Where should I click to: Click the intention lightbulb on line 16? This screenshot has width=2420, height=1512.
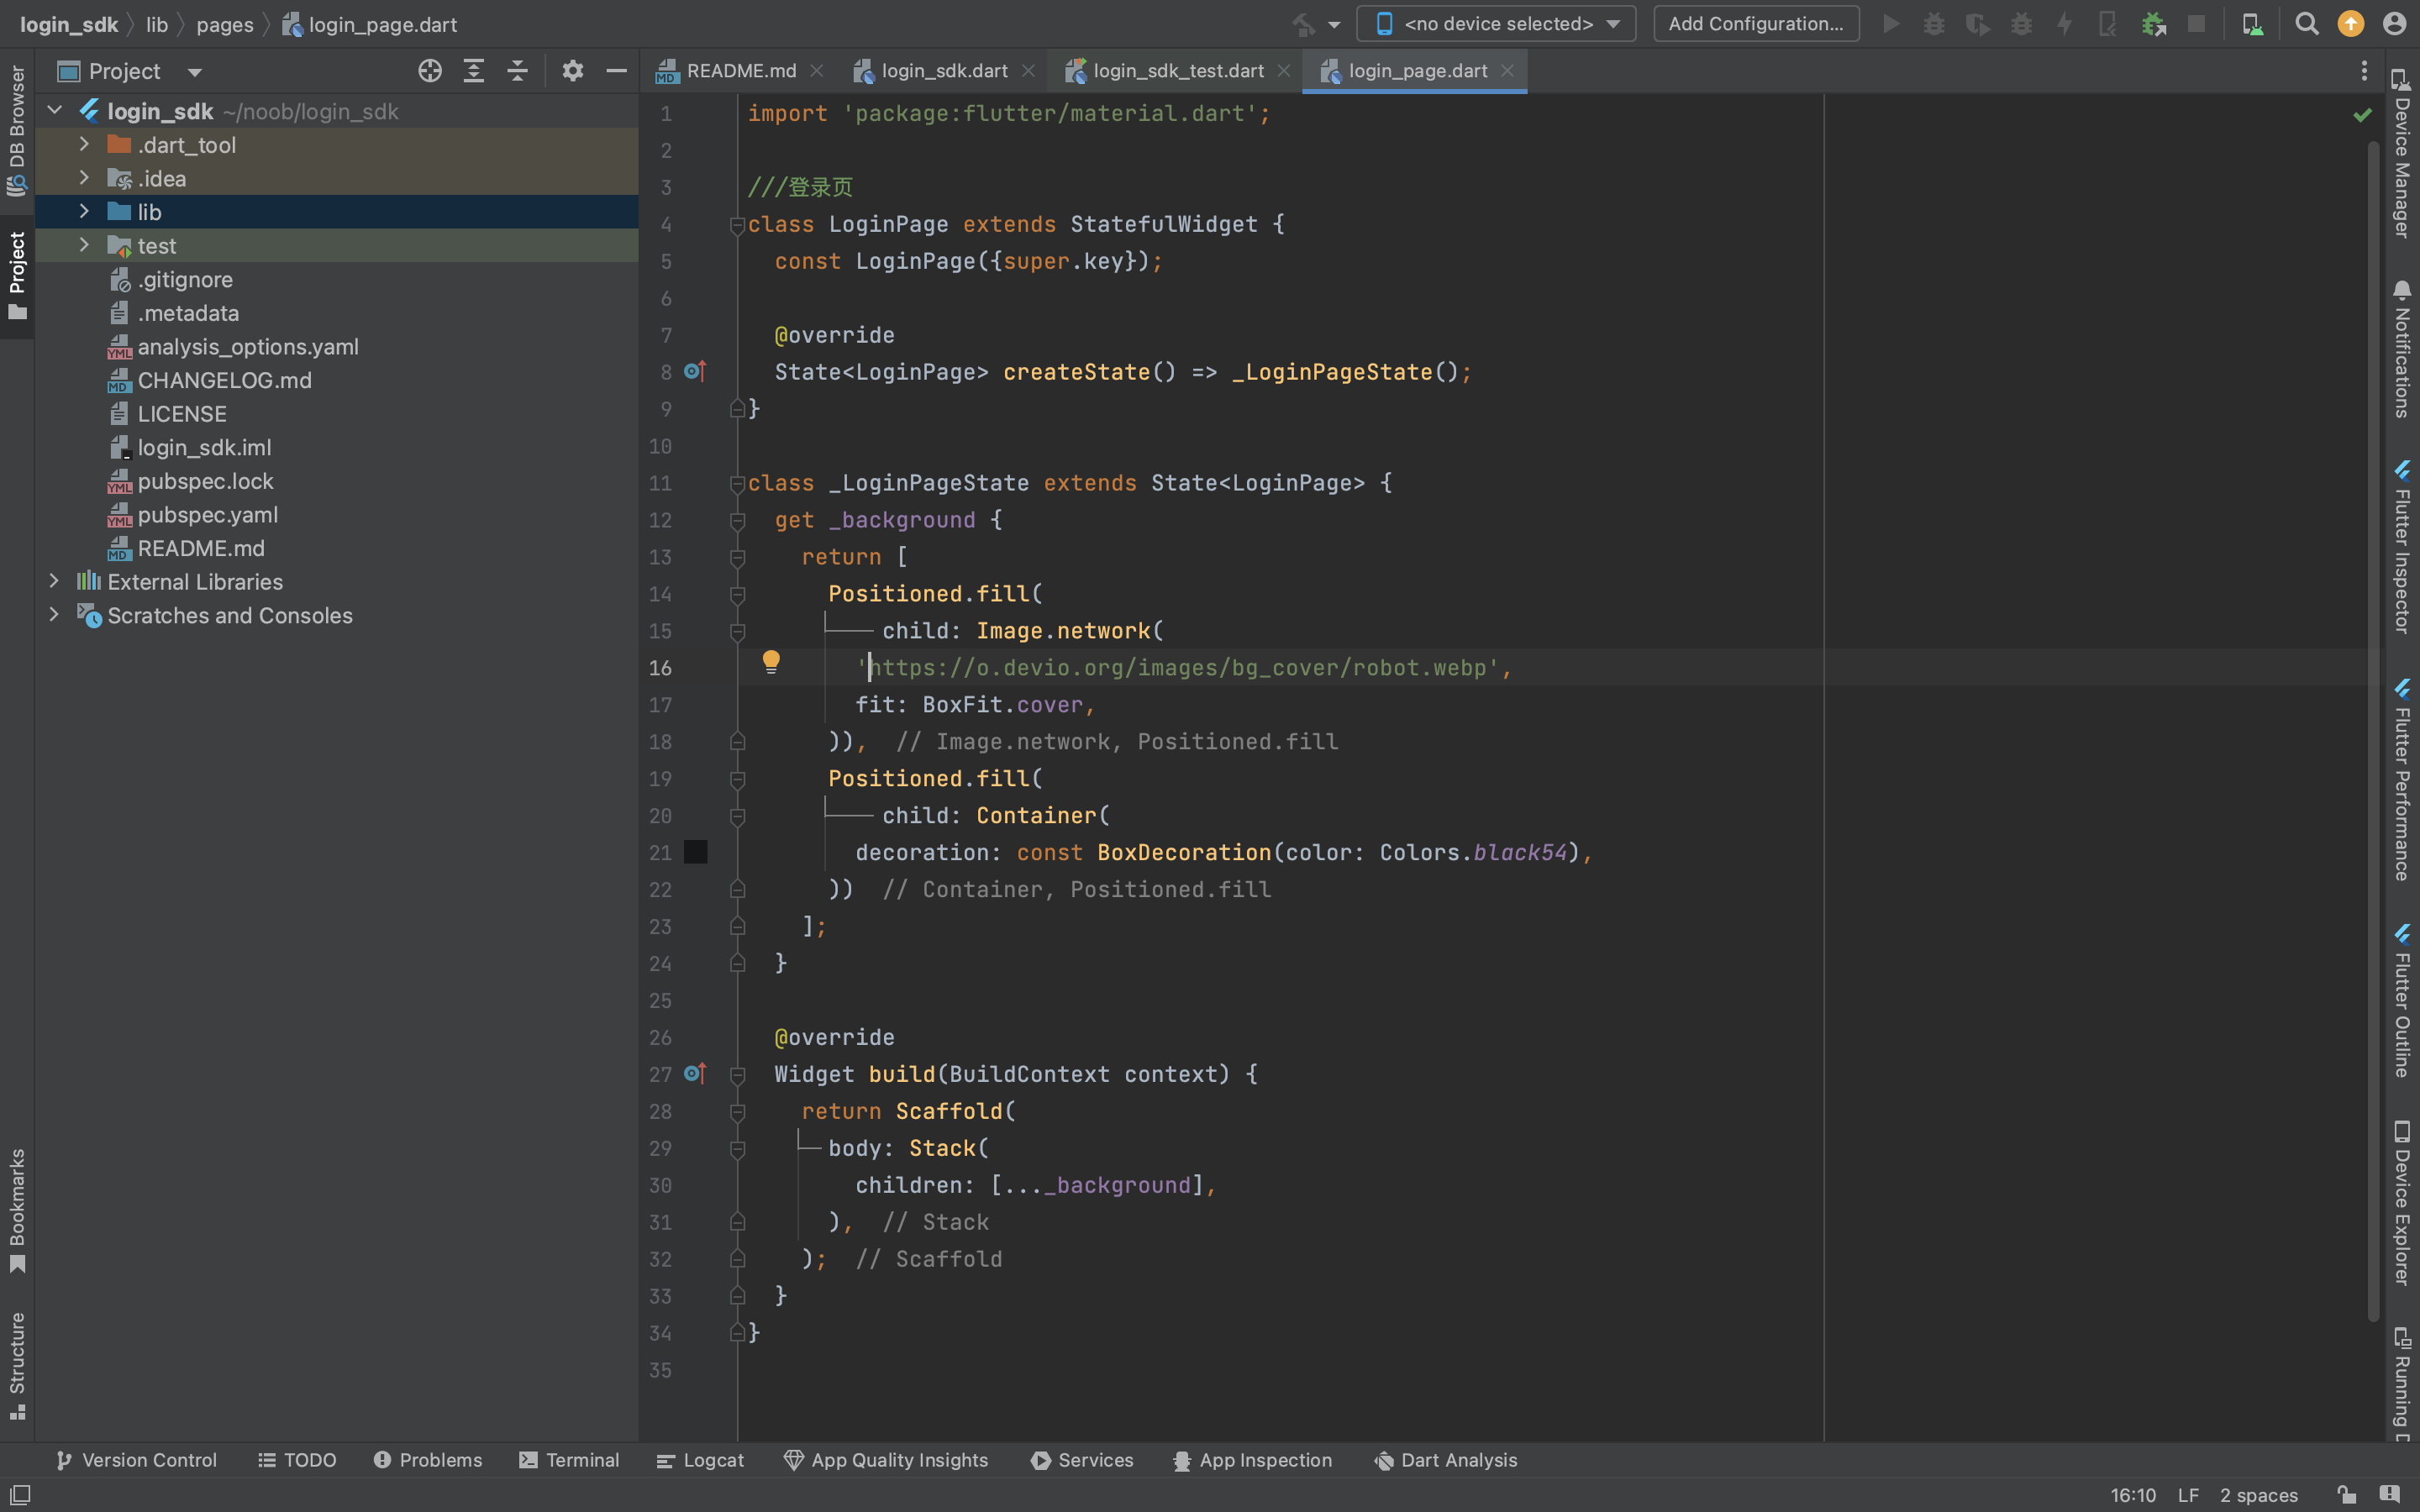(x=771, y=661)
